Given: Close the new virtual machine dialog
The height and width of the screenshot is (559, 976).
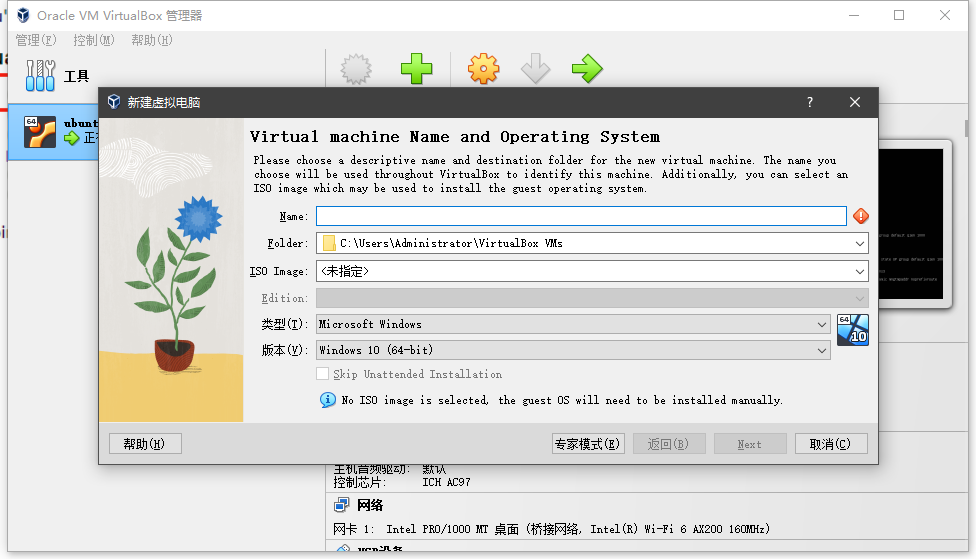Looking at the screenshot, I should click(855, 102).
